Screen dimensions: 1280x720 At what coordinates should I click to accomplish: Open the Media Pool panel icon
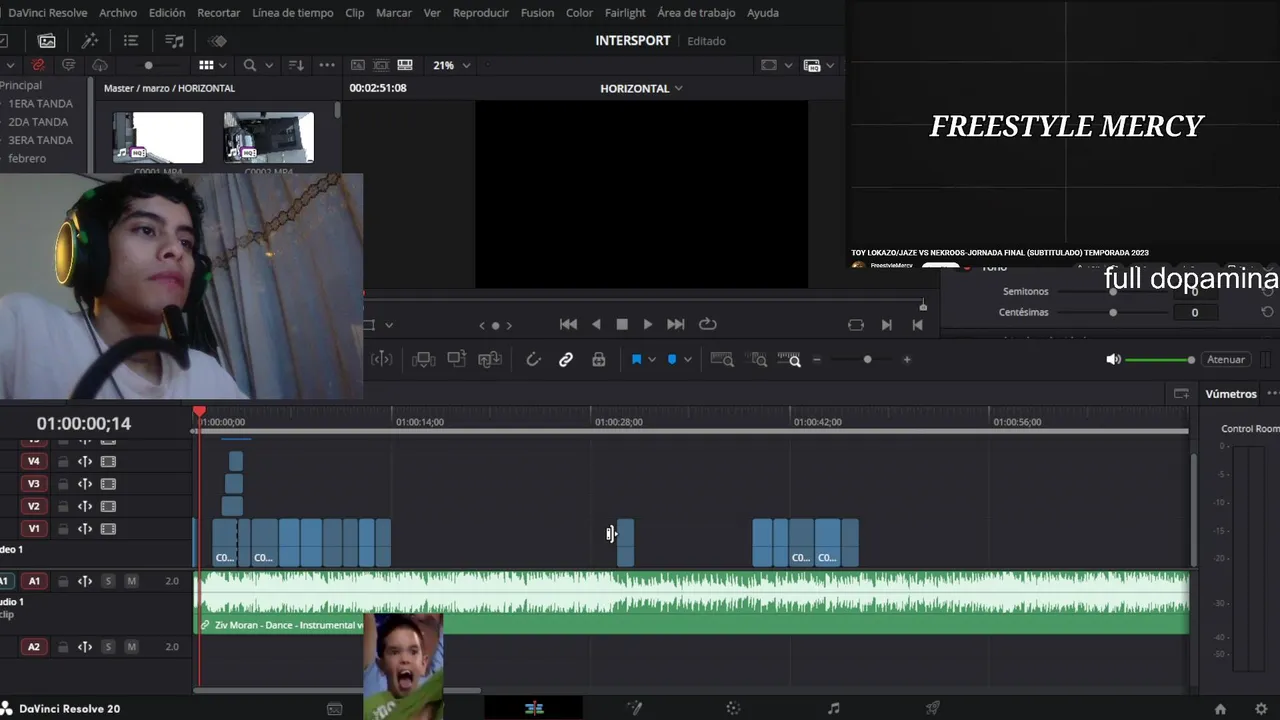pyautogui.click(x=47, y=41)
